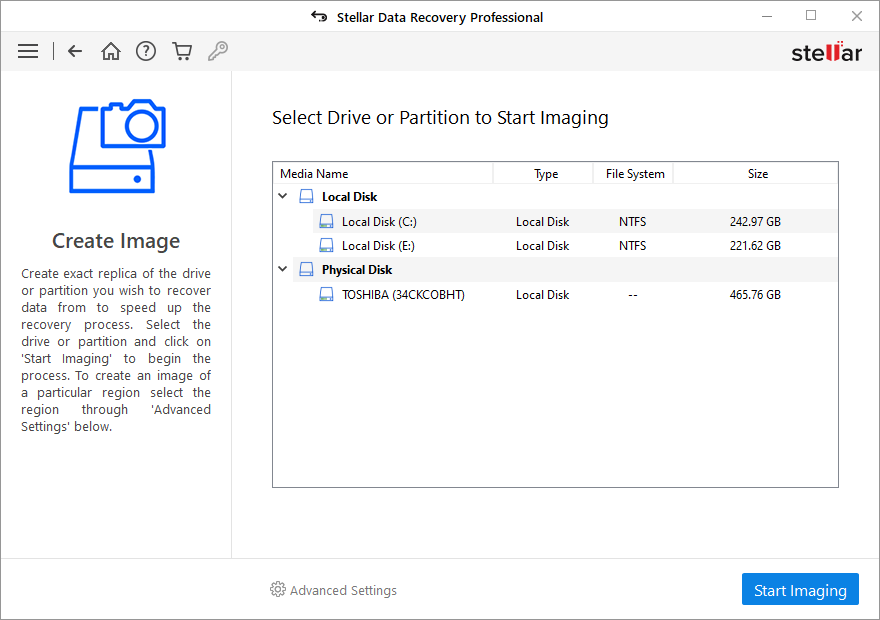
Task: Select Local Disk (C:) row
Action: tap(575, 222)
